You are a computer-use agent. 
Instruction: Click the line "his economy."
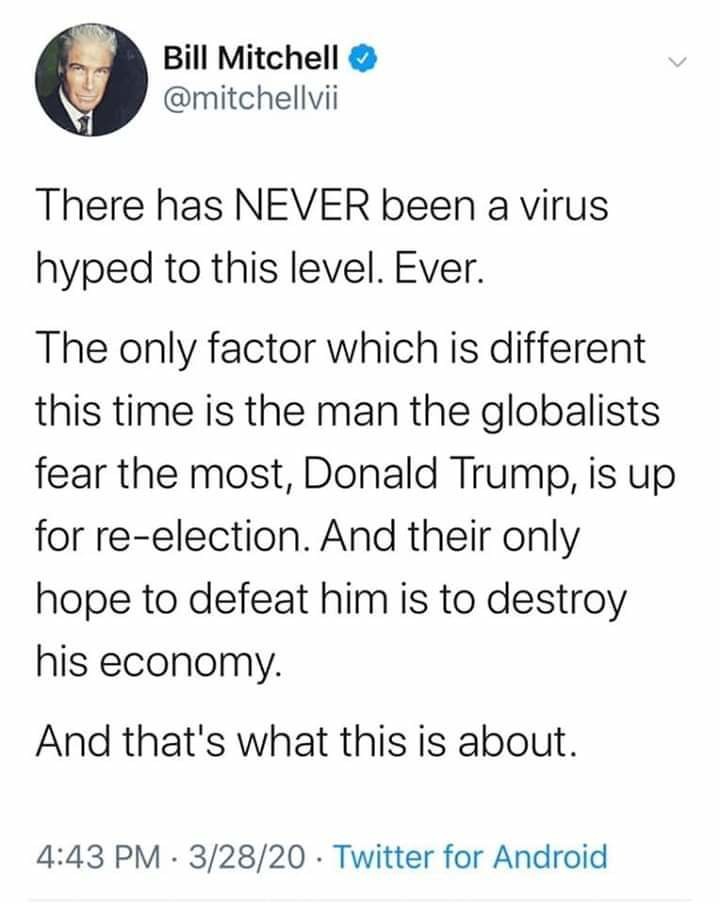click(160, 661)
